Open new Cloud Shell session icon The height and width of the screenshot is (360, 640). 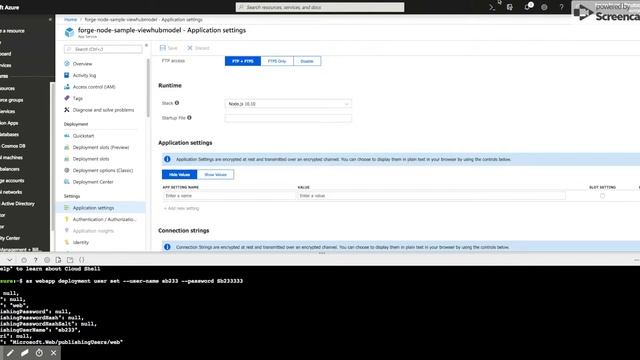[x=70, y=260]
